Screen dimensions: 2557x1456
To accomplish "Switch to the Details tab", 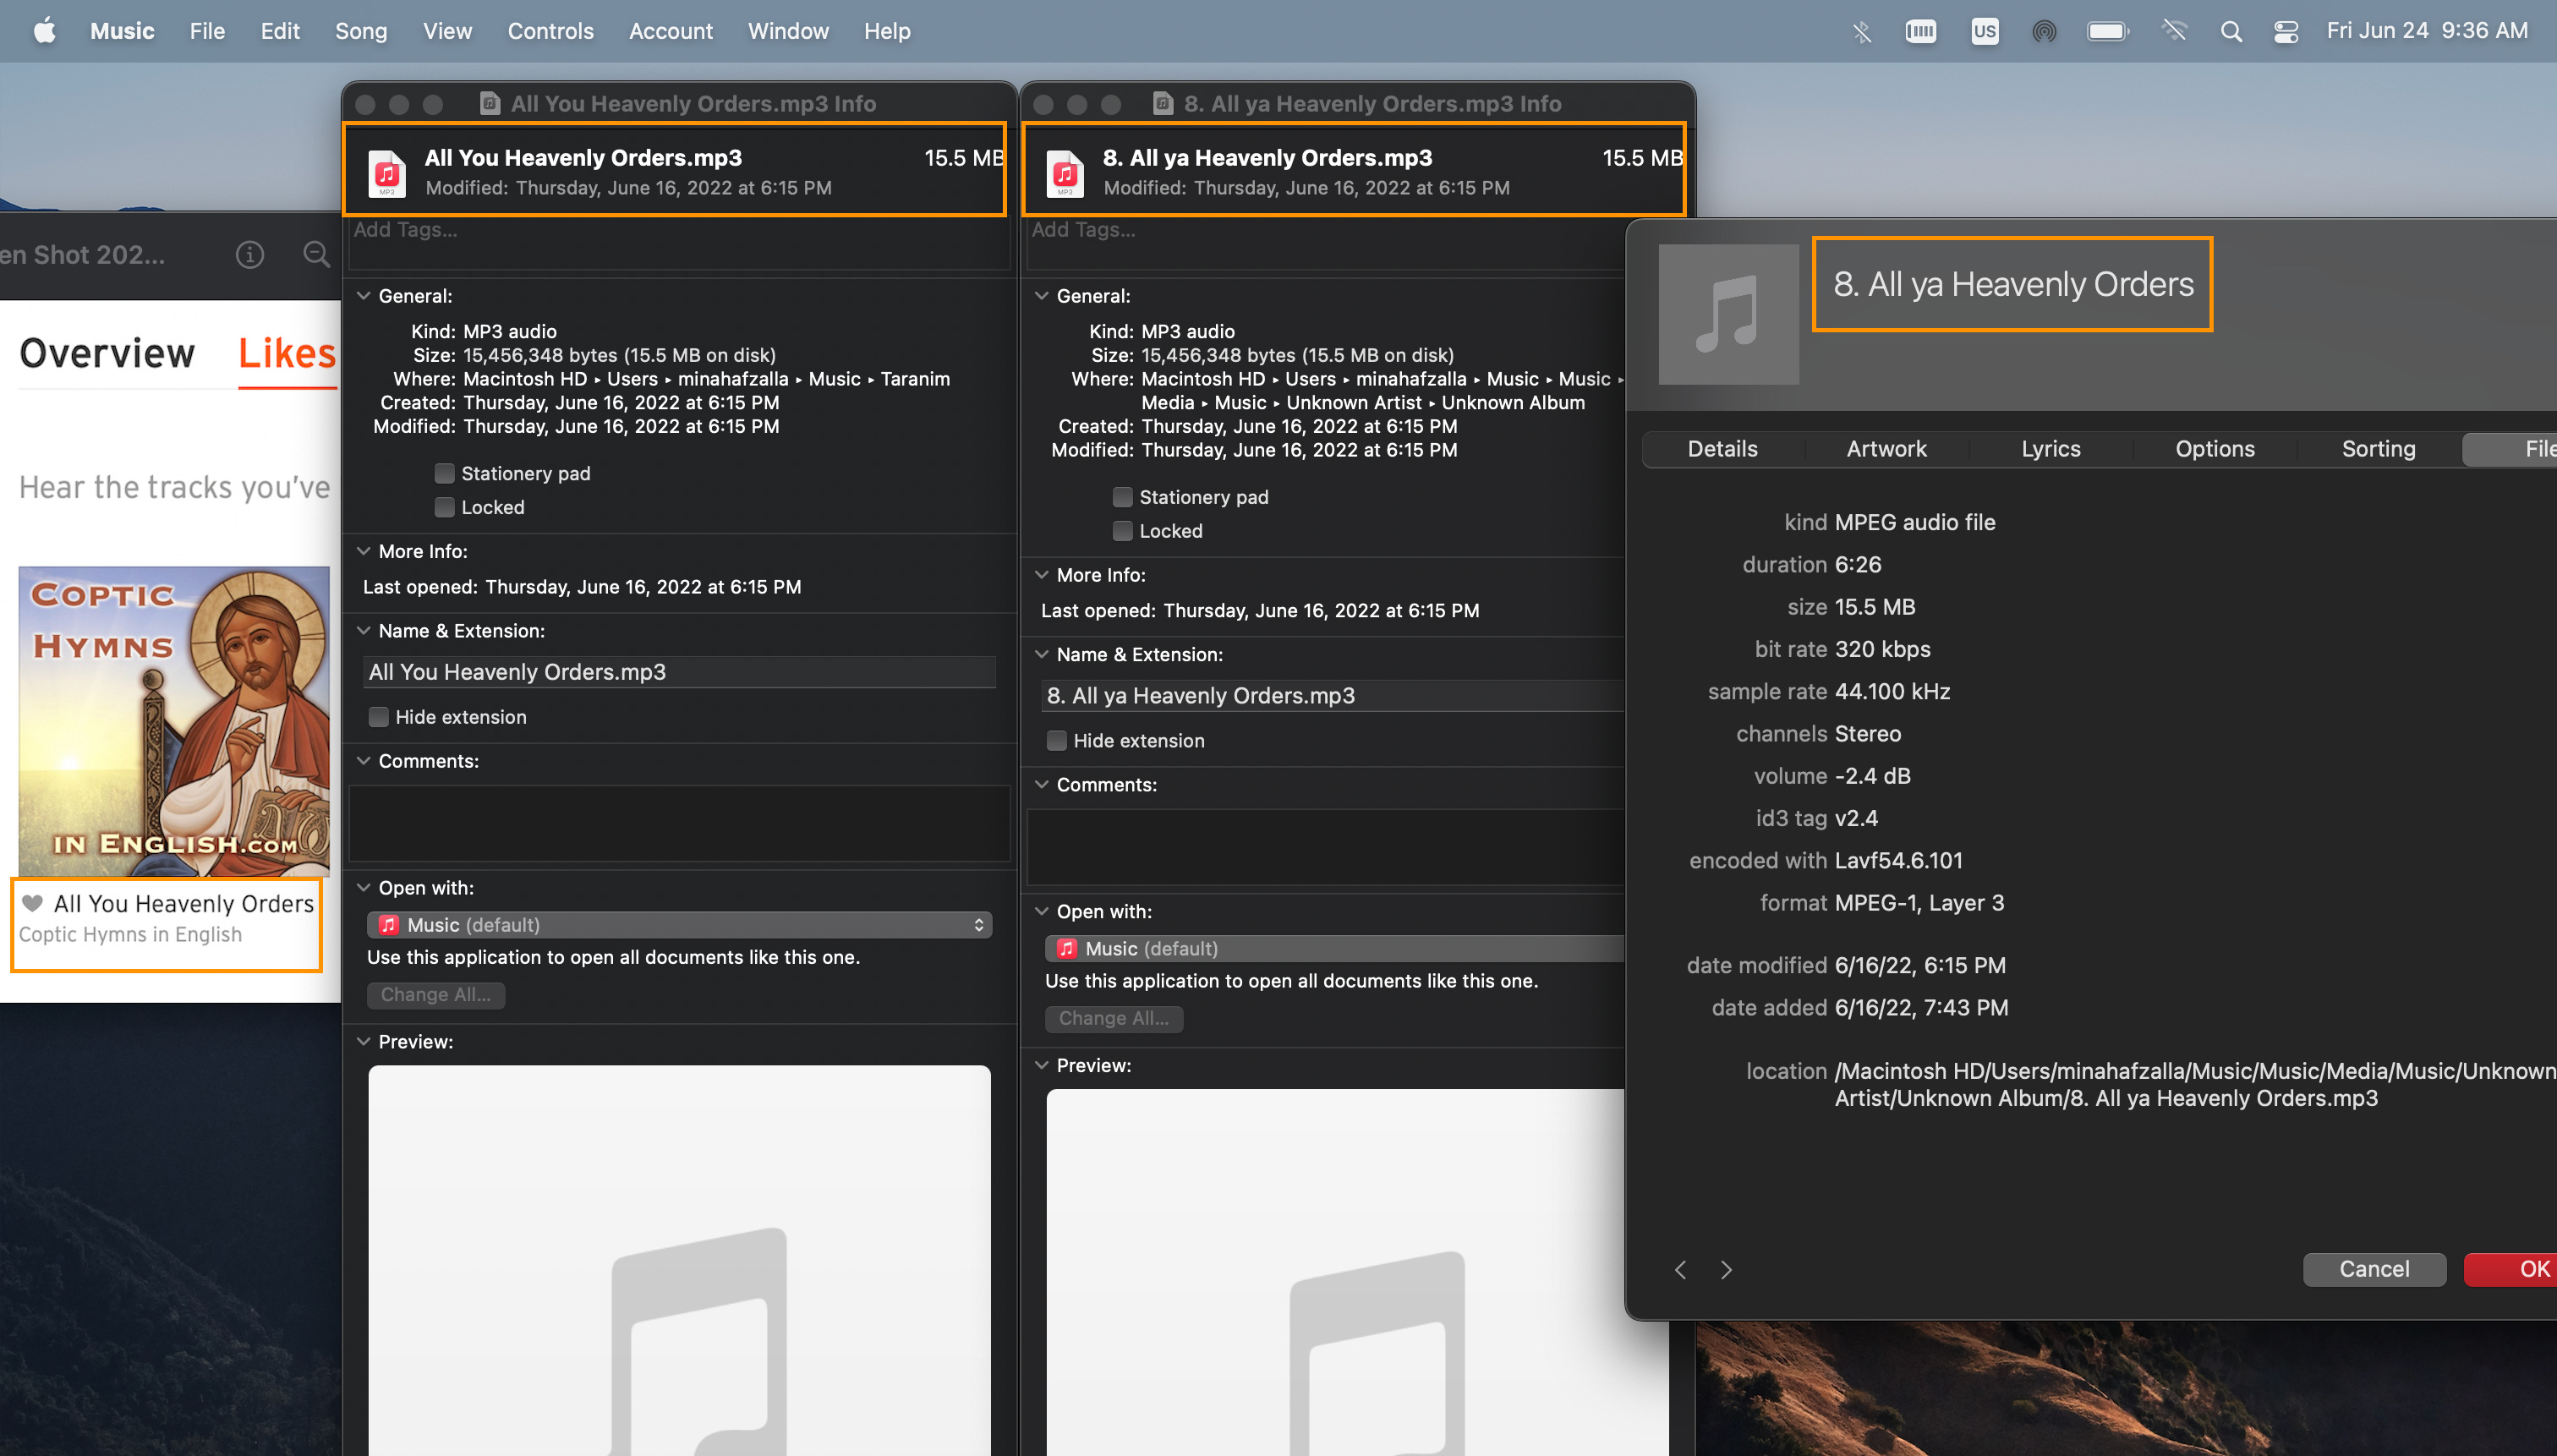I will 1722,449.
